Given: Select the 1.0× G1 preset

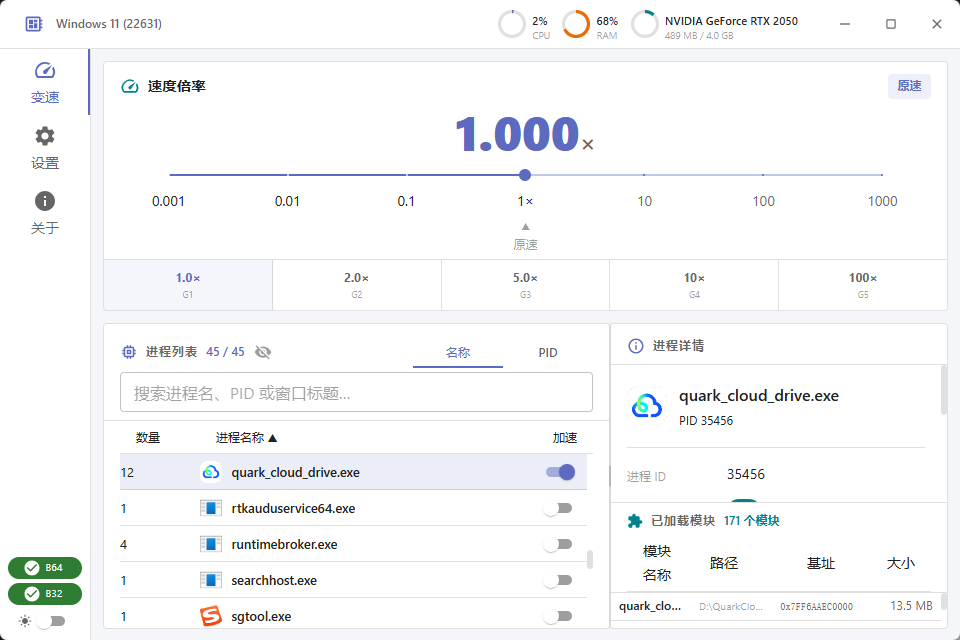Looking at the screenshot, I should point(188,285).
